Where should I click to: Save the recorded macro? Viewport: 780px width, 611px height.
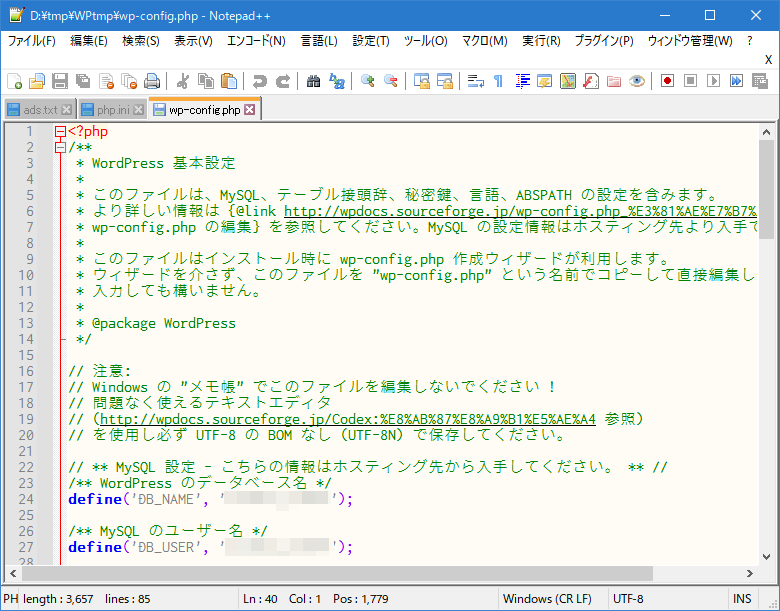[760, 81]
